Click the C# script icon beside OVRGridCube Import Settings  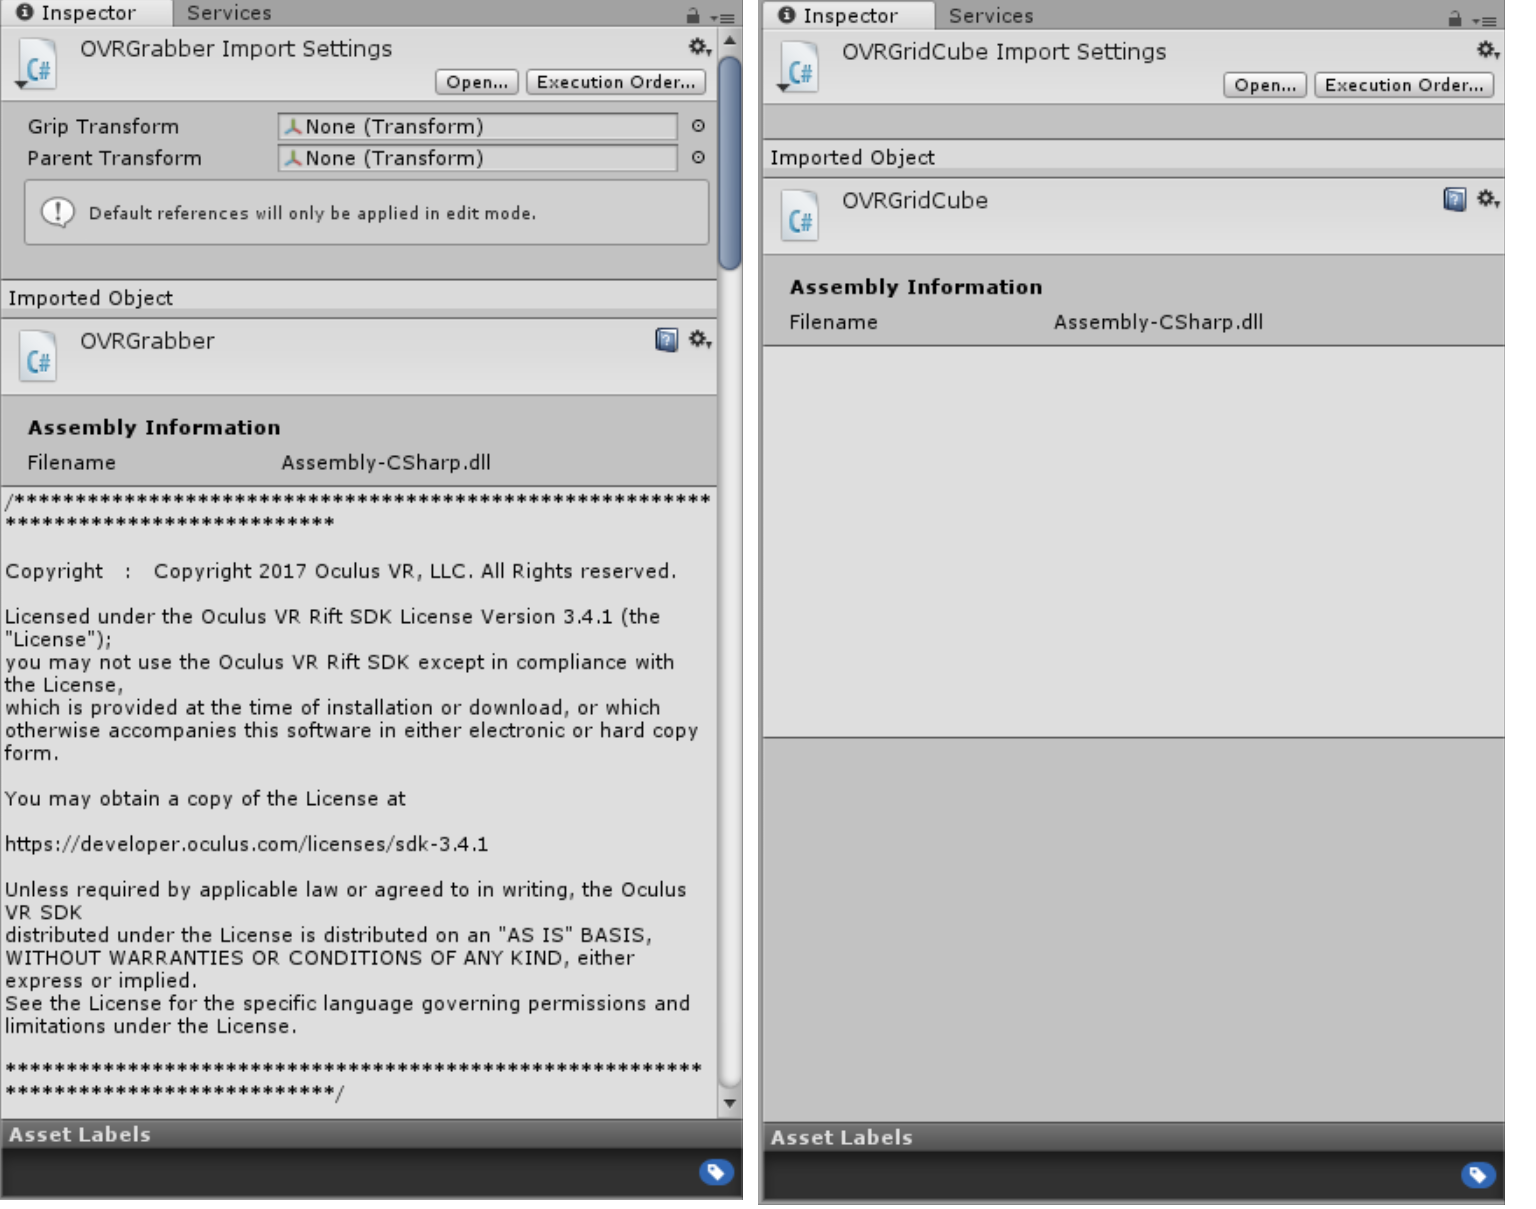pos(799,67)
